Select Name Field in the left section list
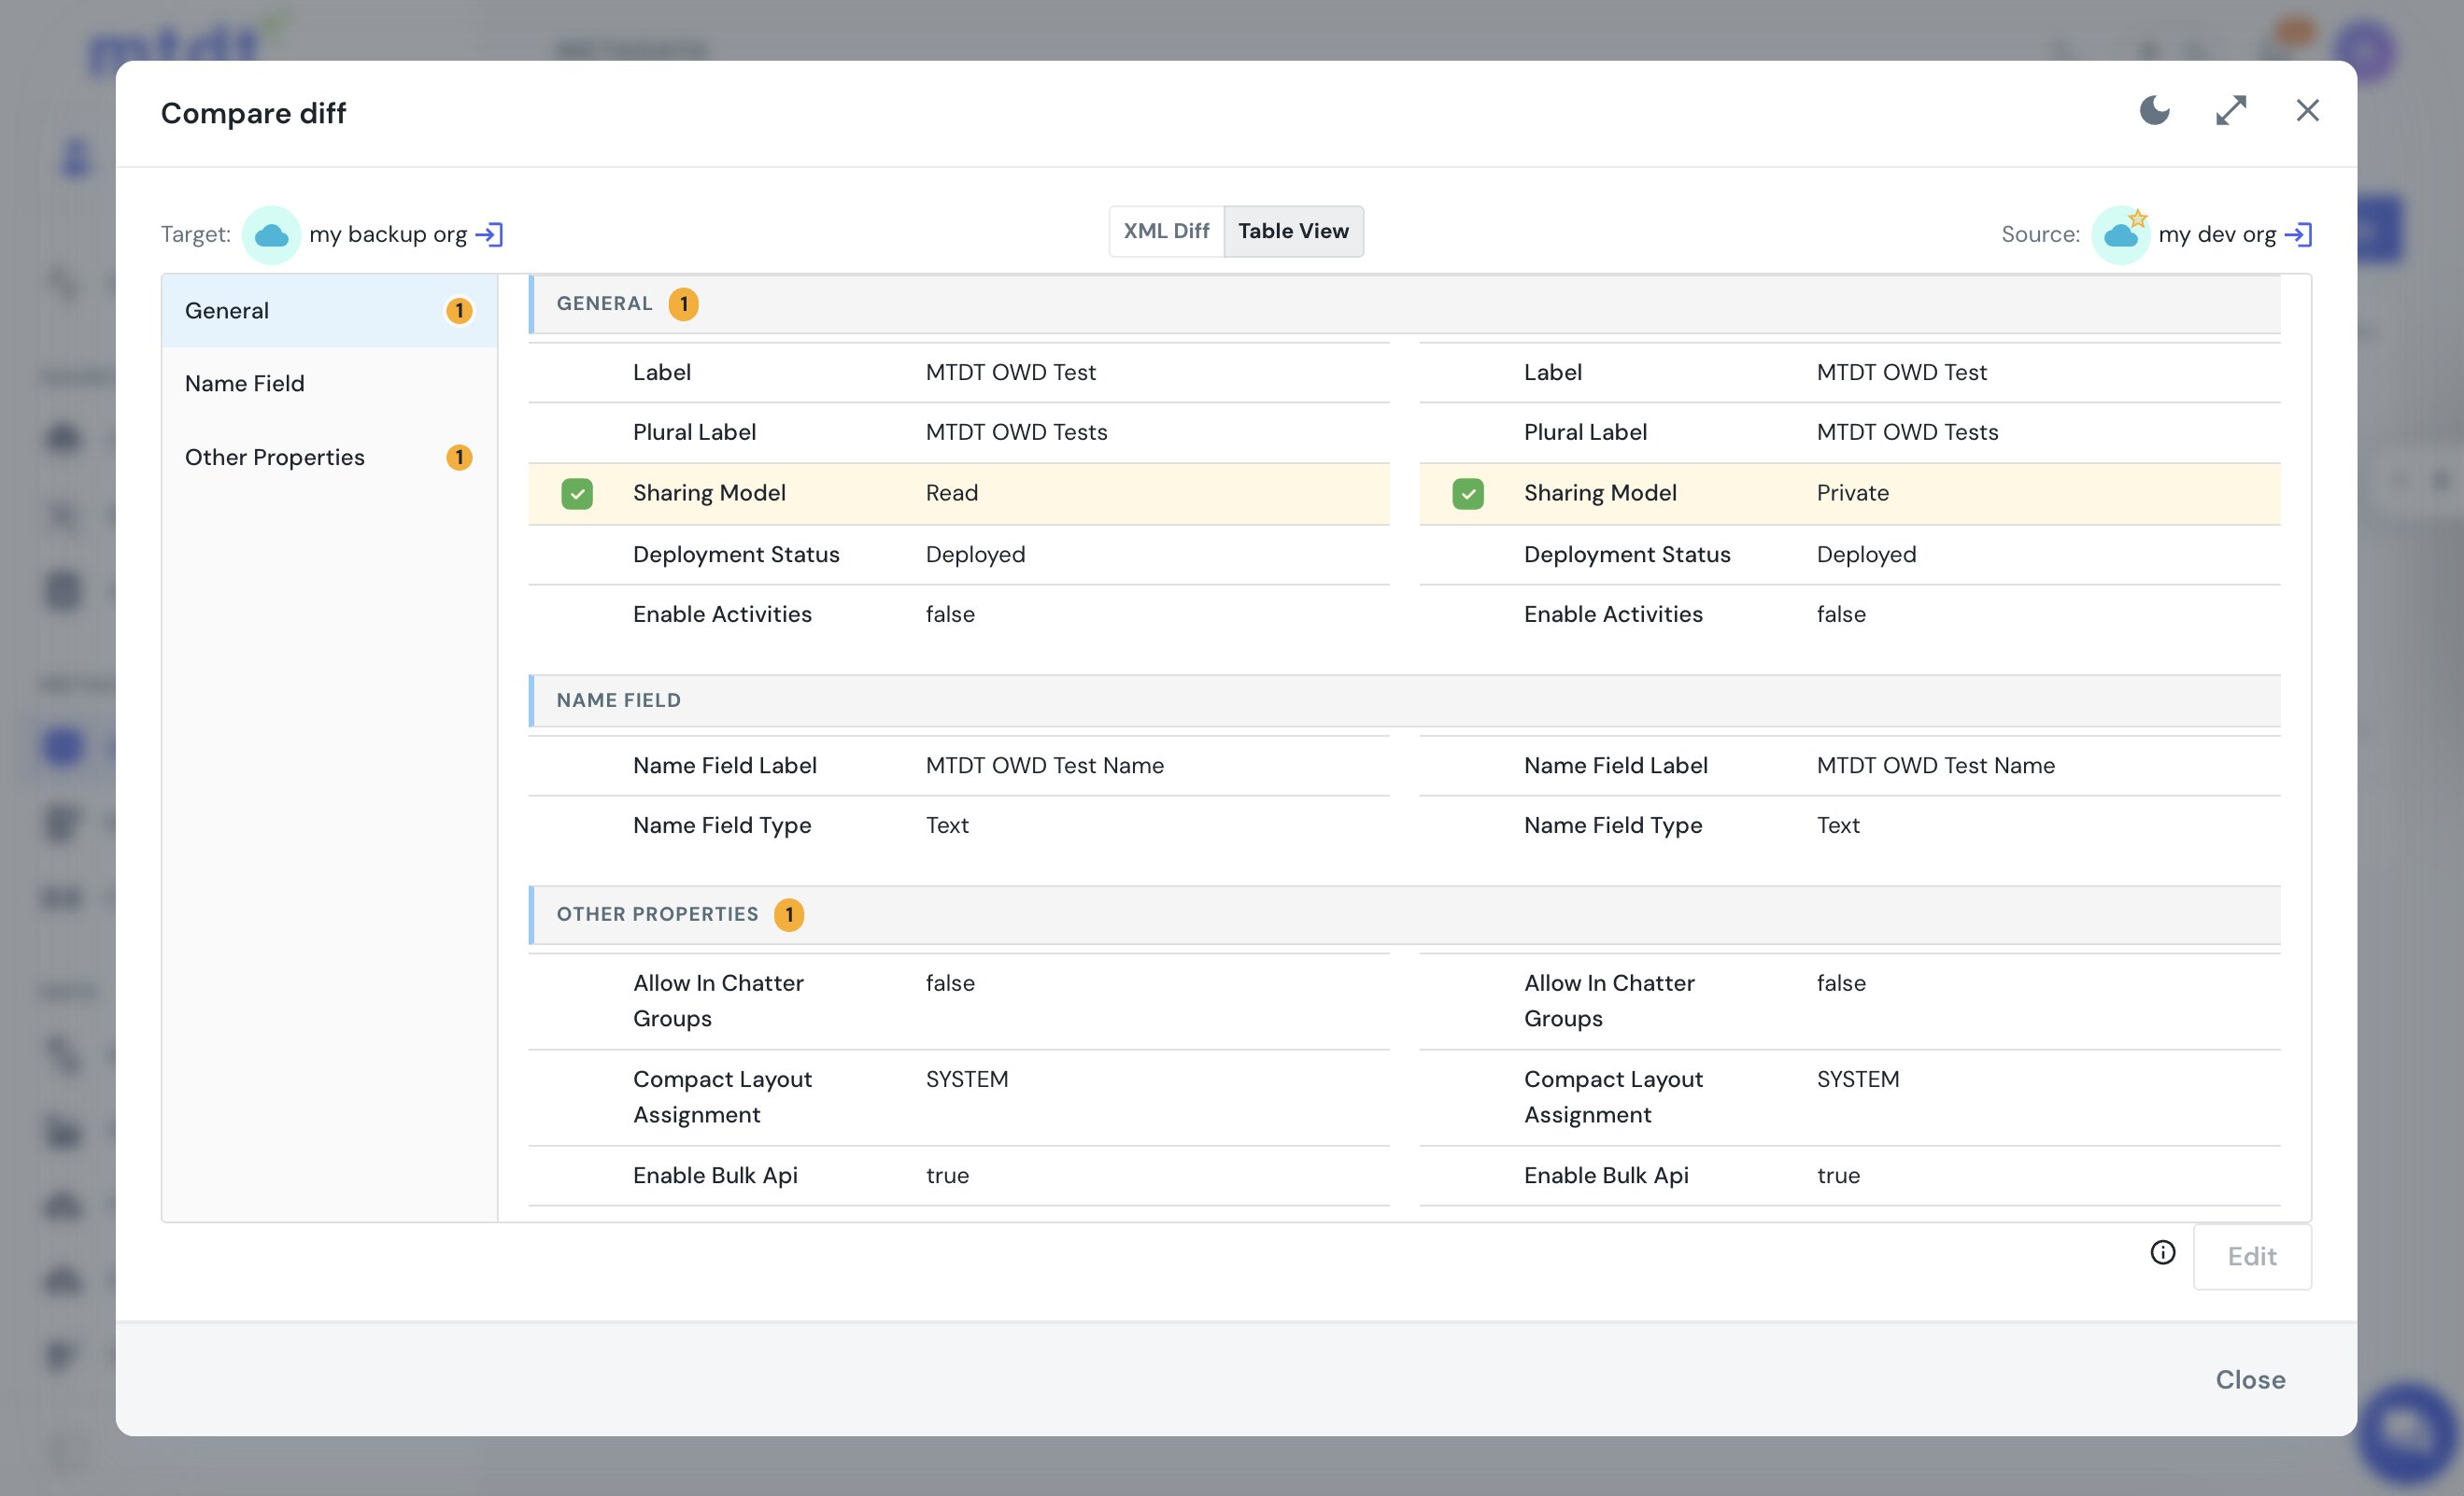The height and width of the screenshot is (1496, 2464). [329, 384]
